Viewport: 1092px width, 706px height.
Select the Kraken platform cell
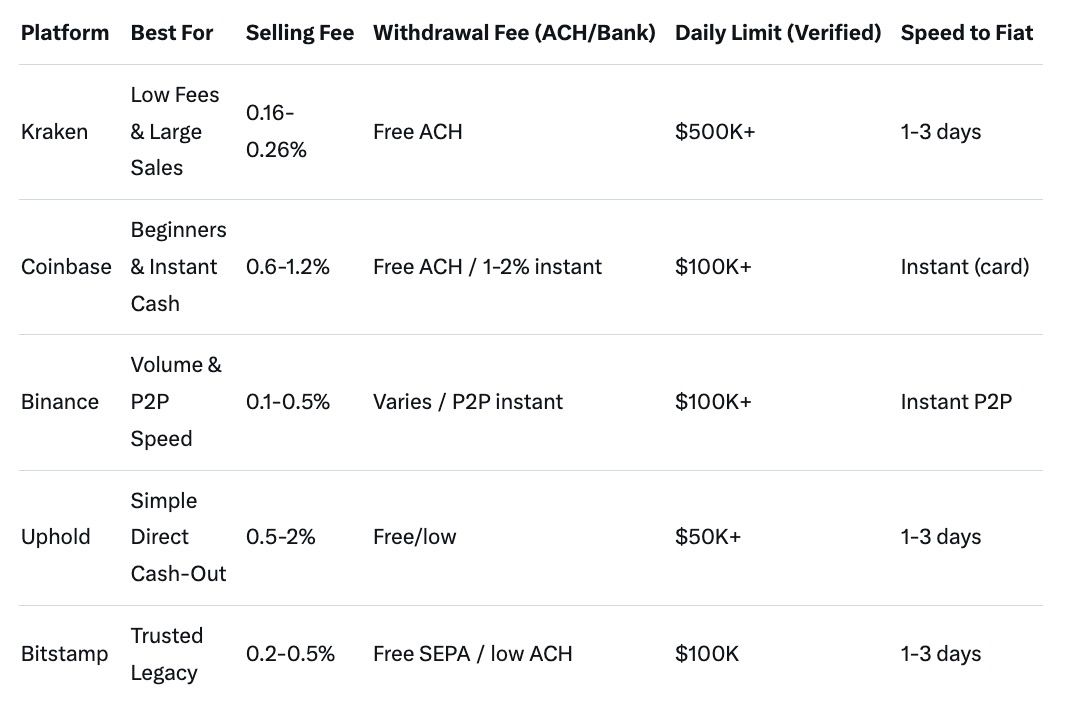coord(54,132)
